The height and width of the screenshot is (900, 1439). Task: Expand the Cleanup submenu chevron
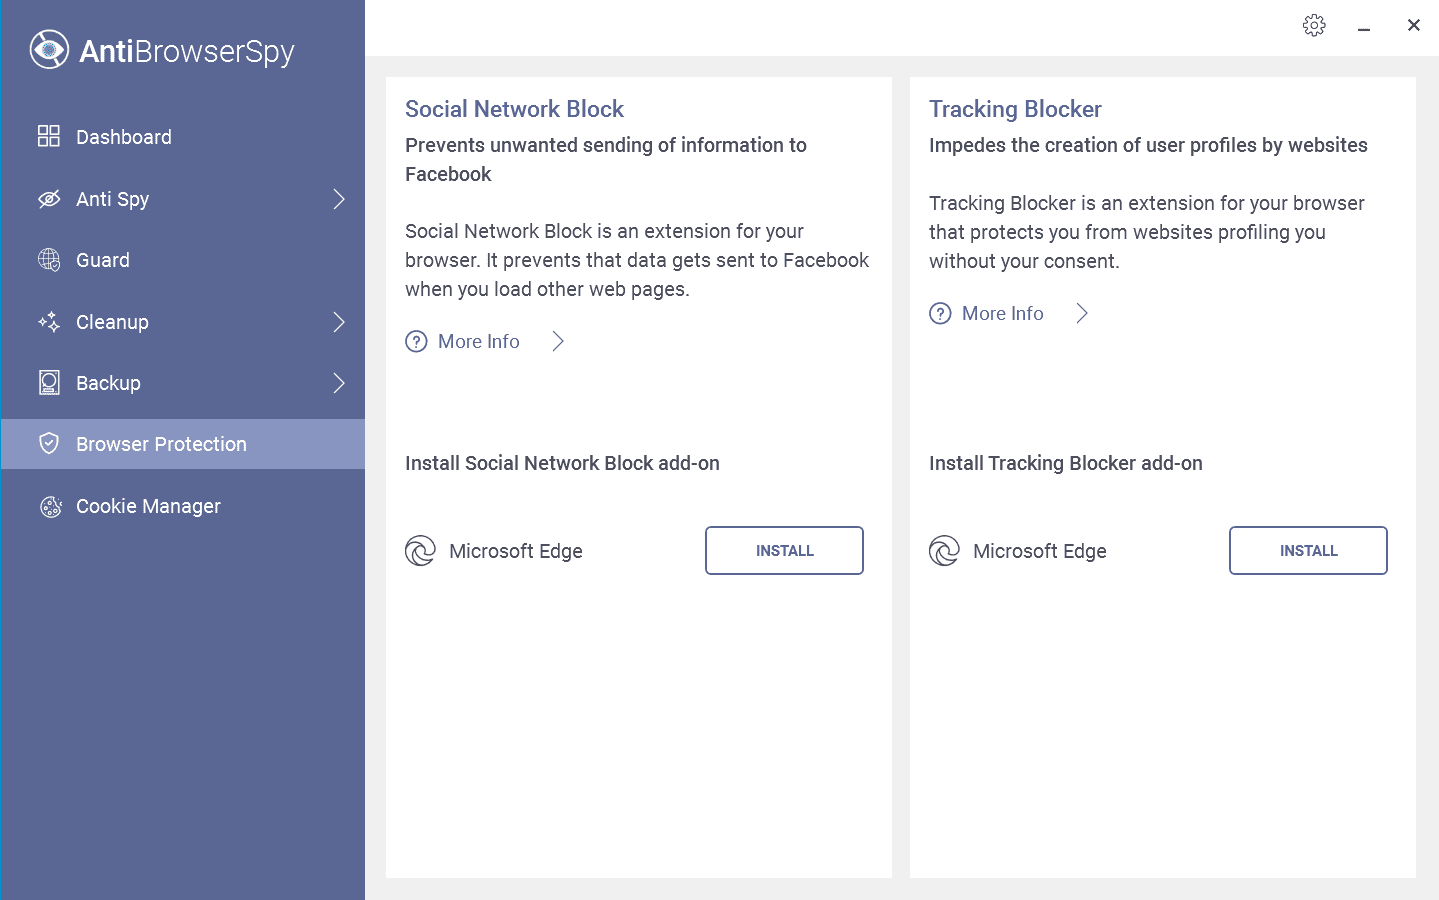click(339, 322)
